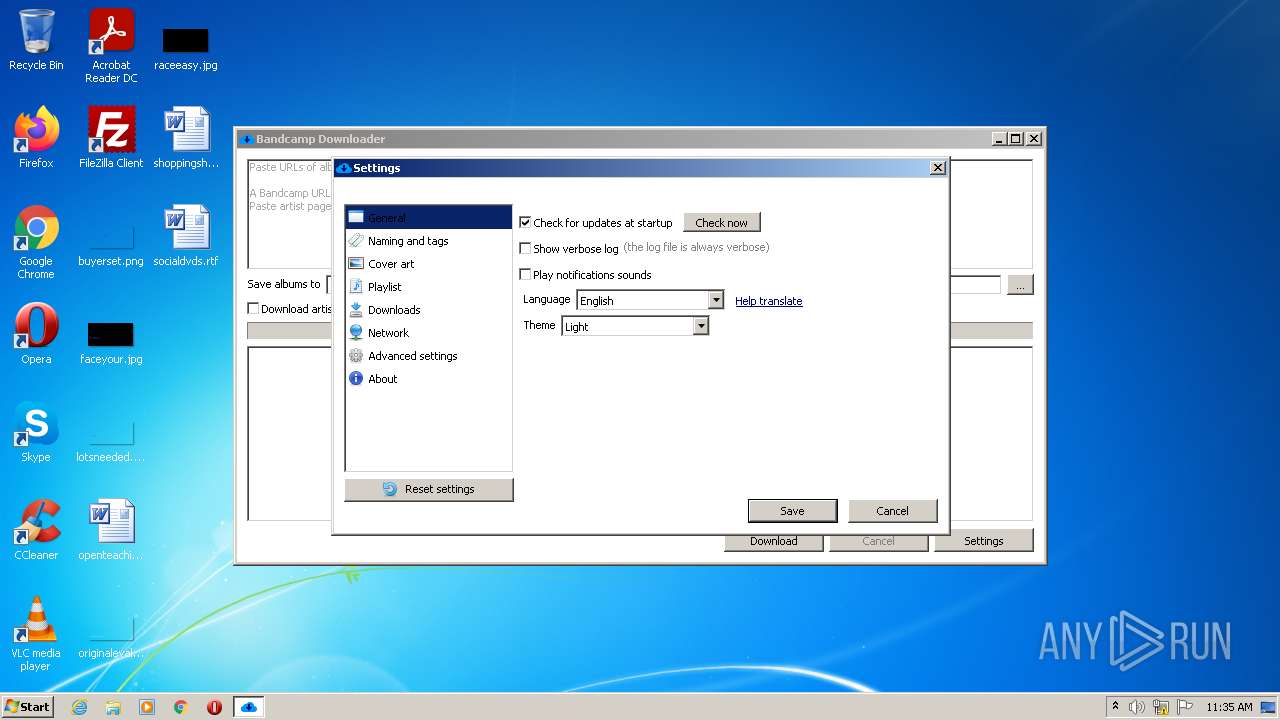Launch Opera from desktop
The width and height of the screenshot is (1280, 720).
click(x=36, y=334)
